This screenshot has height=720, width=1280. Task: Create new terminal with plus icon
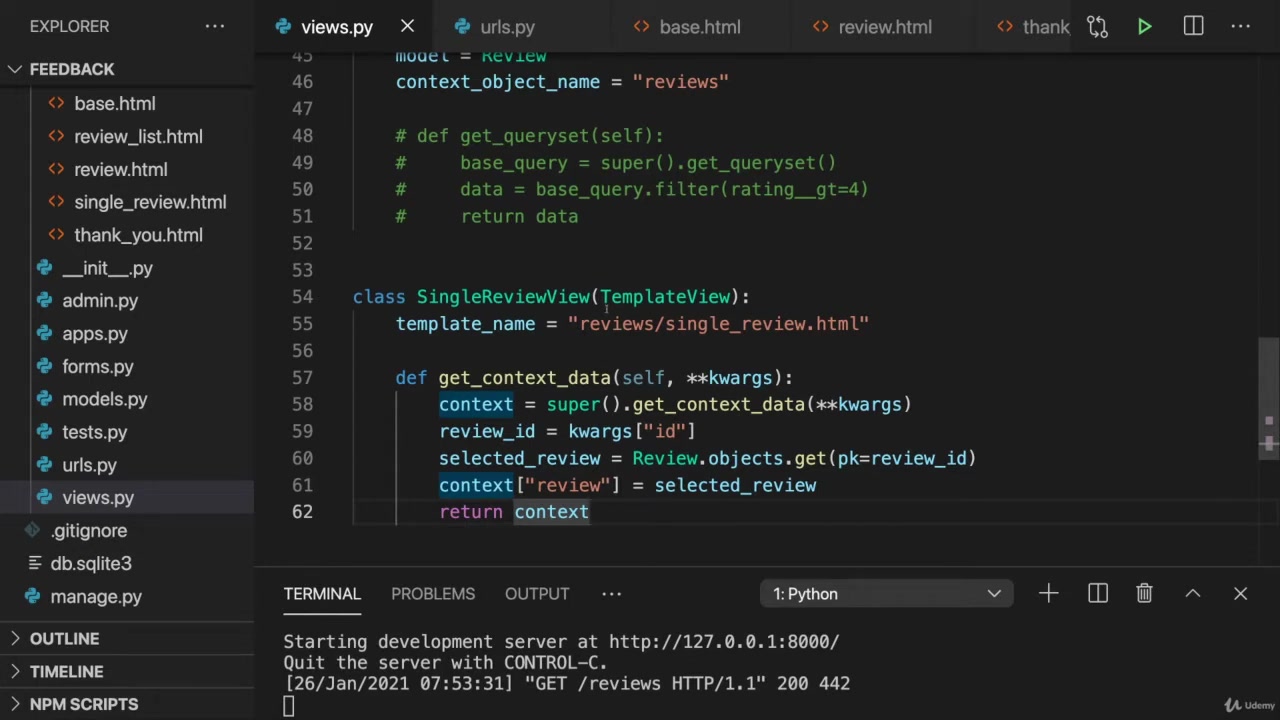click(1048, 594)
